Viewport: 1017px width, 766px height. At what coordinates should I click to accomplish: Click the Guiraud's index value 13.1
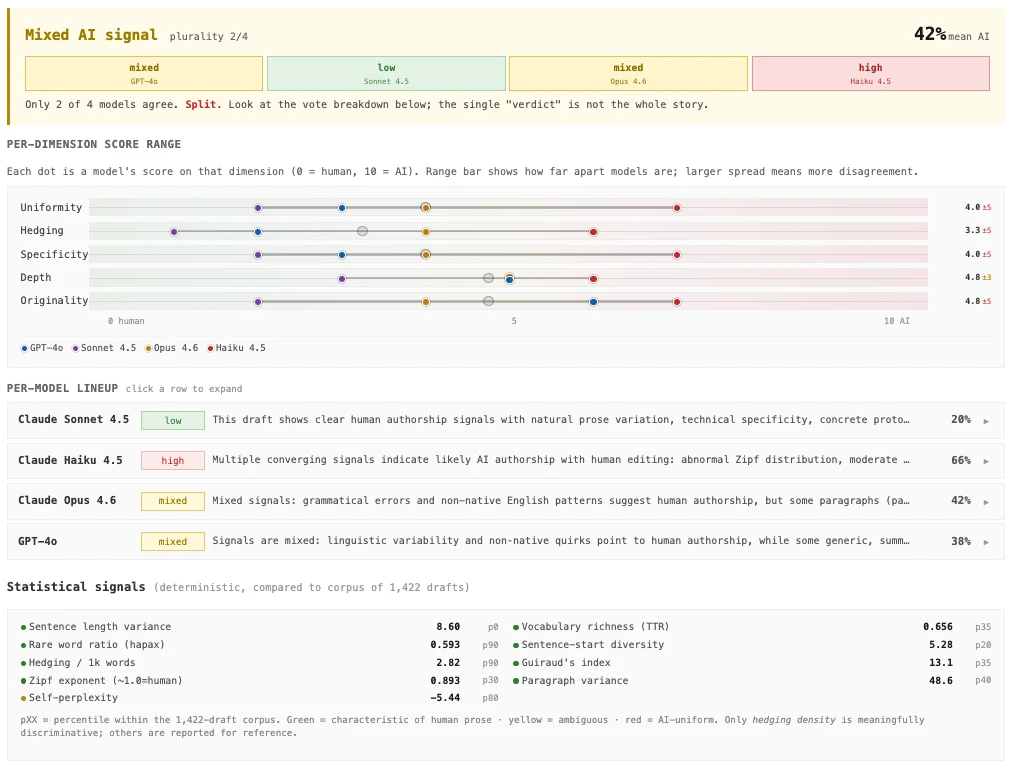coord(940,663)
